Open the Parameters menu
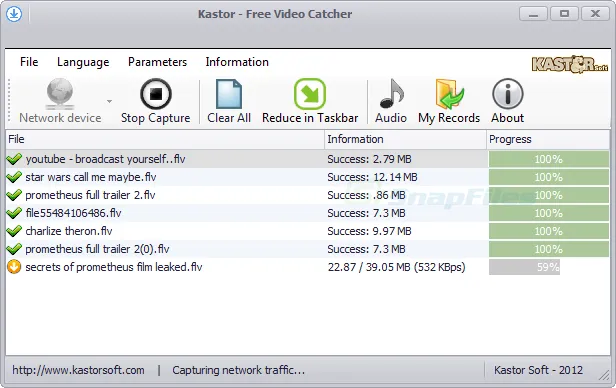This screenshot has width=616, height=388. point(158,62)
